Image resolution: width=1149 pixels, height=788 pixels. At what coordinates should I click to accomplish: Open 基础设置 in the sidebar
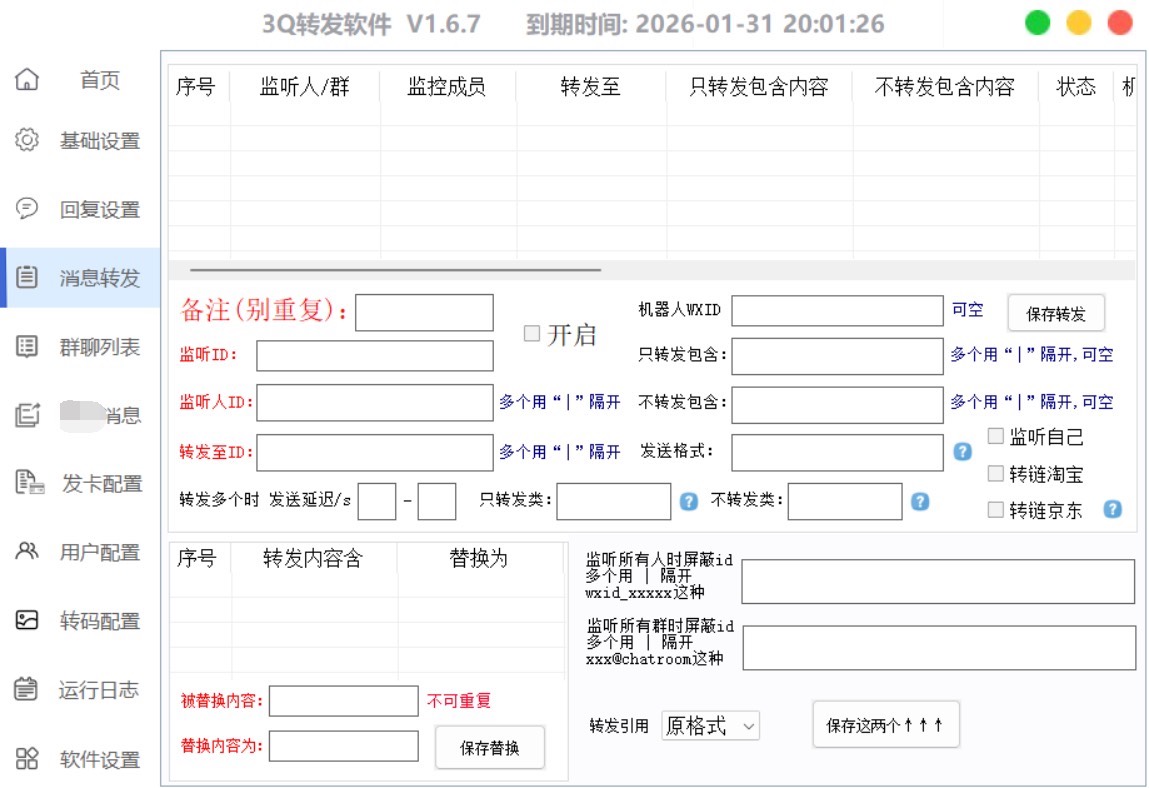pos(100,140)
